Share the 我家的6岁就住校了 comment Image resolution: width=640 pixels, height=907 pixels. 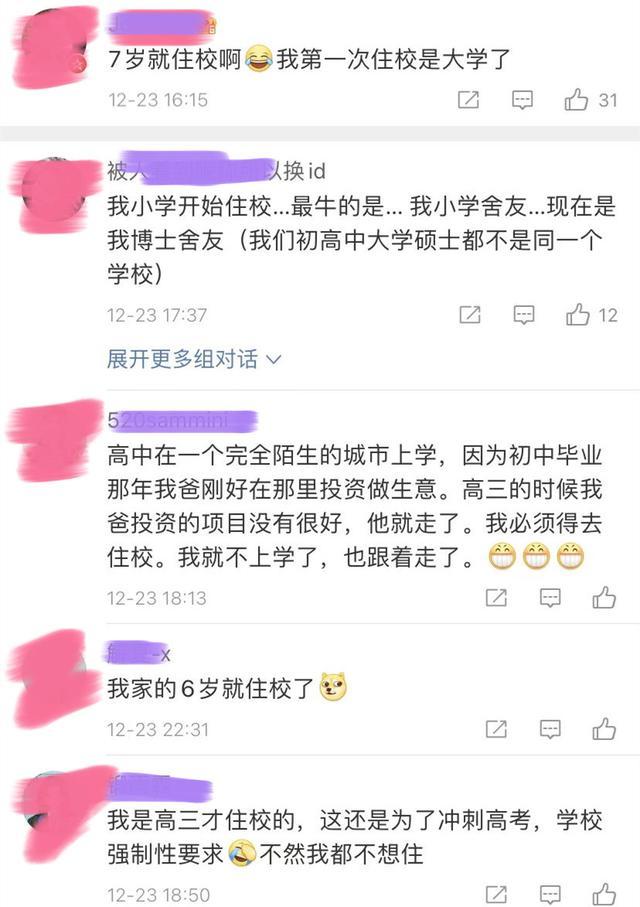click(496, 729)
